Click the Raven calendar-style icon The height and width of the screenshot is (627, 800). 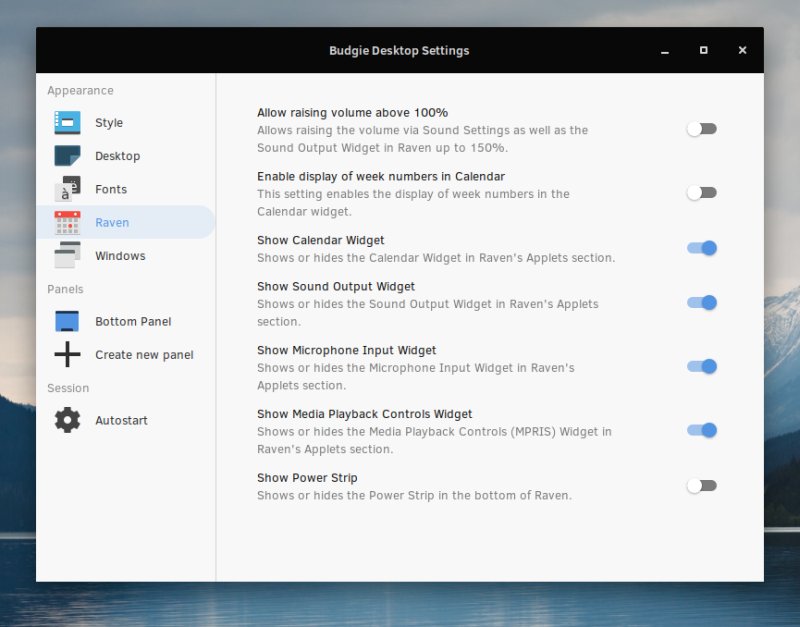(66, 222)
